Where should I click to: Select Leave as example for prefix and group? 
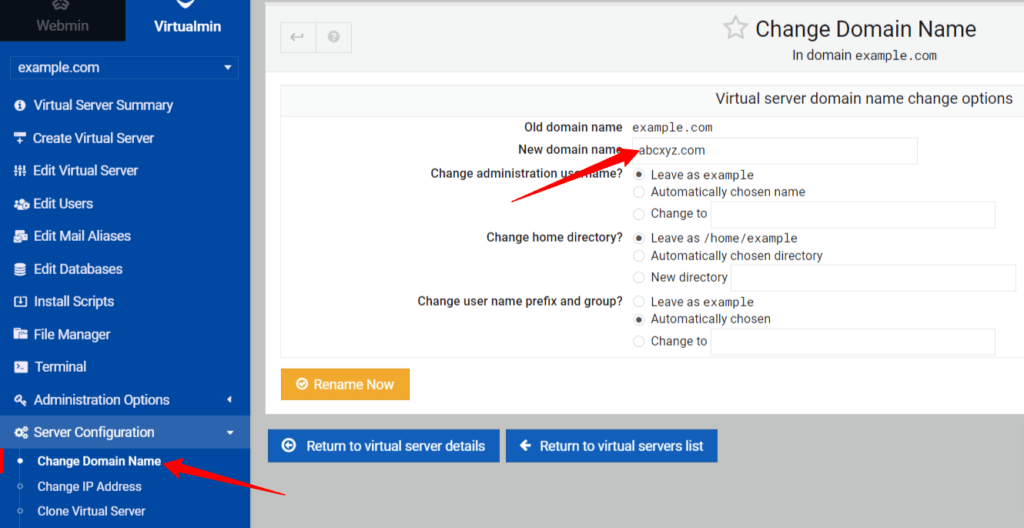tap(639, 302)
